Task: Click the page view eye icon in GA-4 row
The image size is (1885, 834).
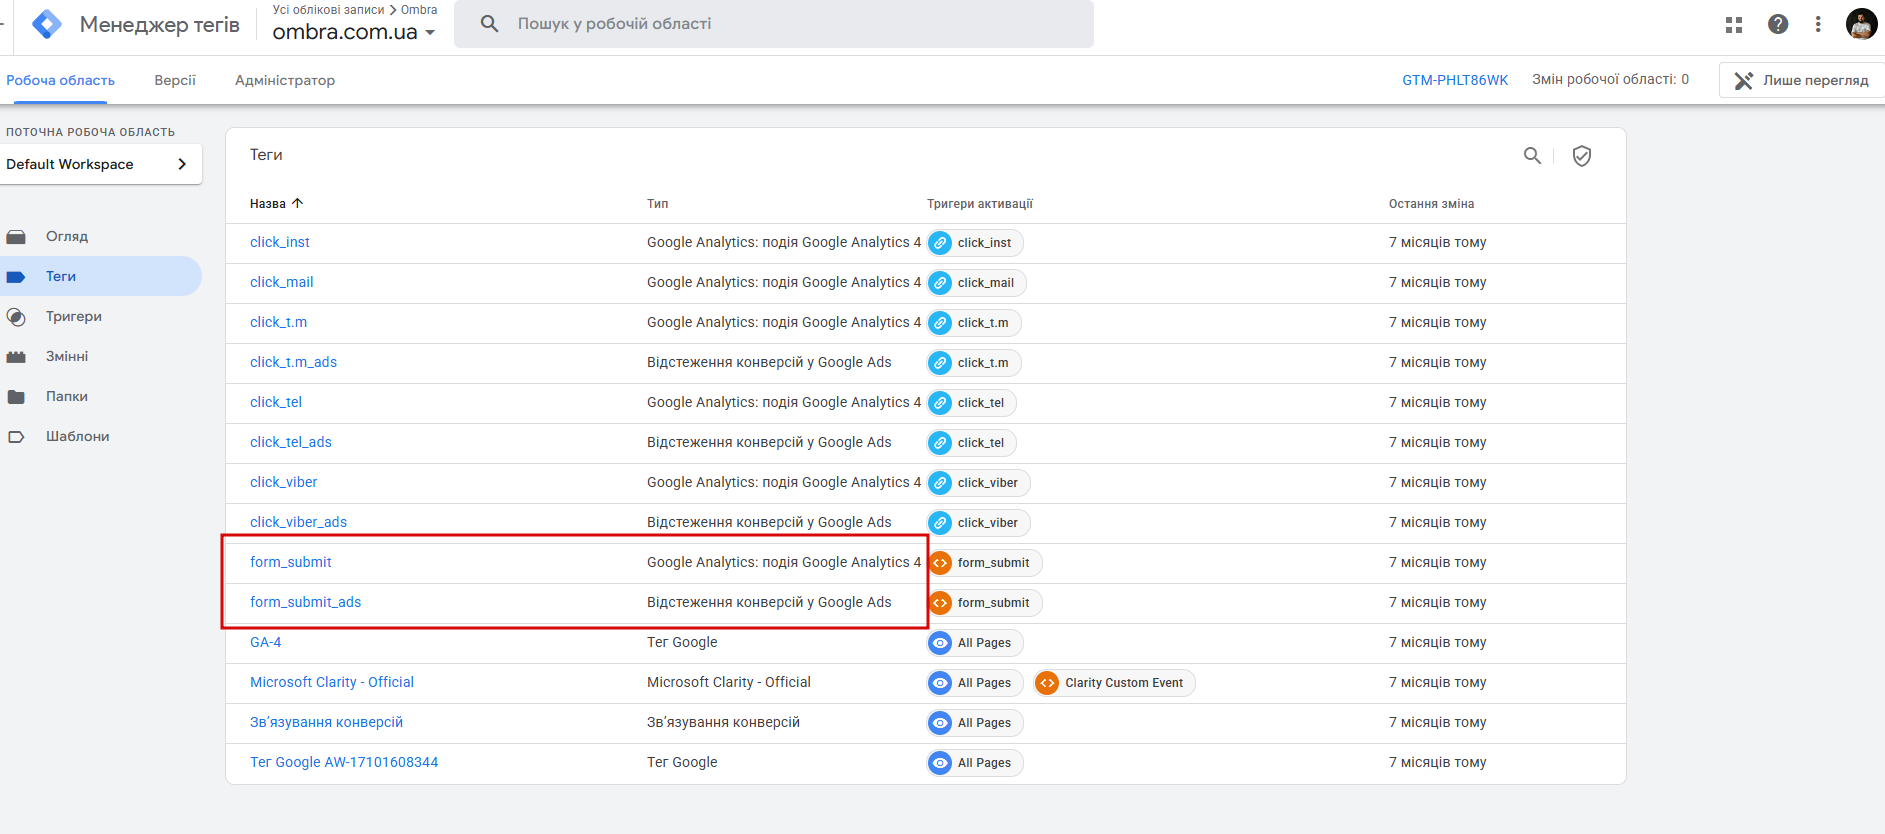Action: pyautogui.click(x=940, y=643)
